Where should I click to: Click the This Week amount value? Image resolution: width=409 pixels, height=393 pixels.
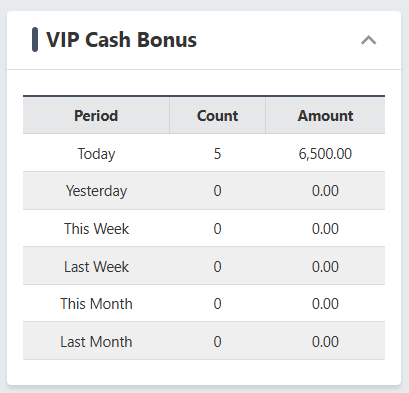(325, 229)
